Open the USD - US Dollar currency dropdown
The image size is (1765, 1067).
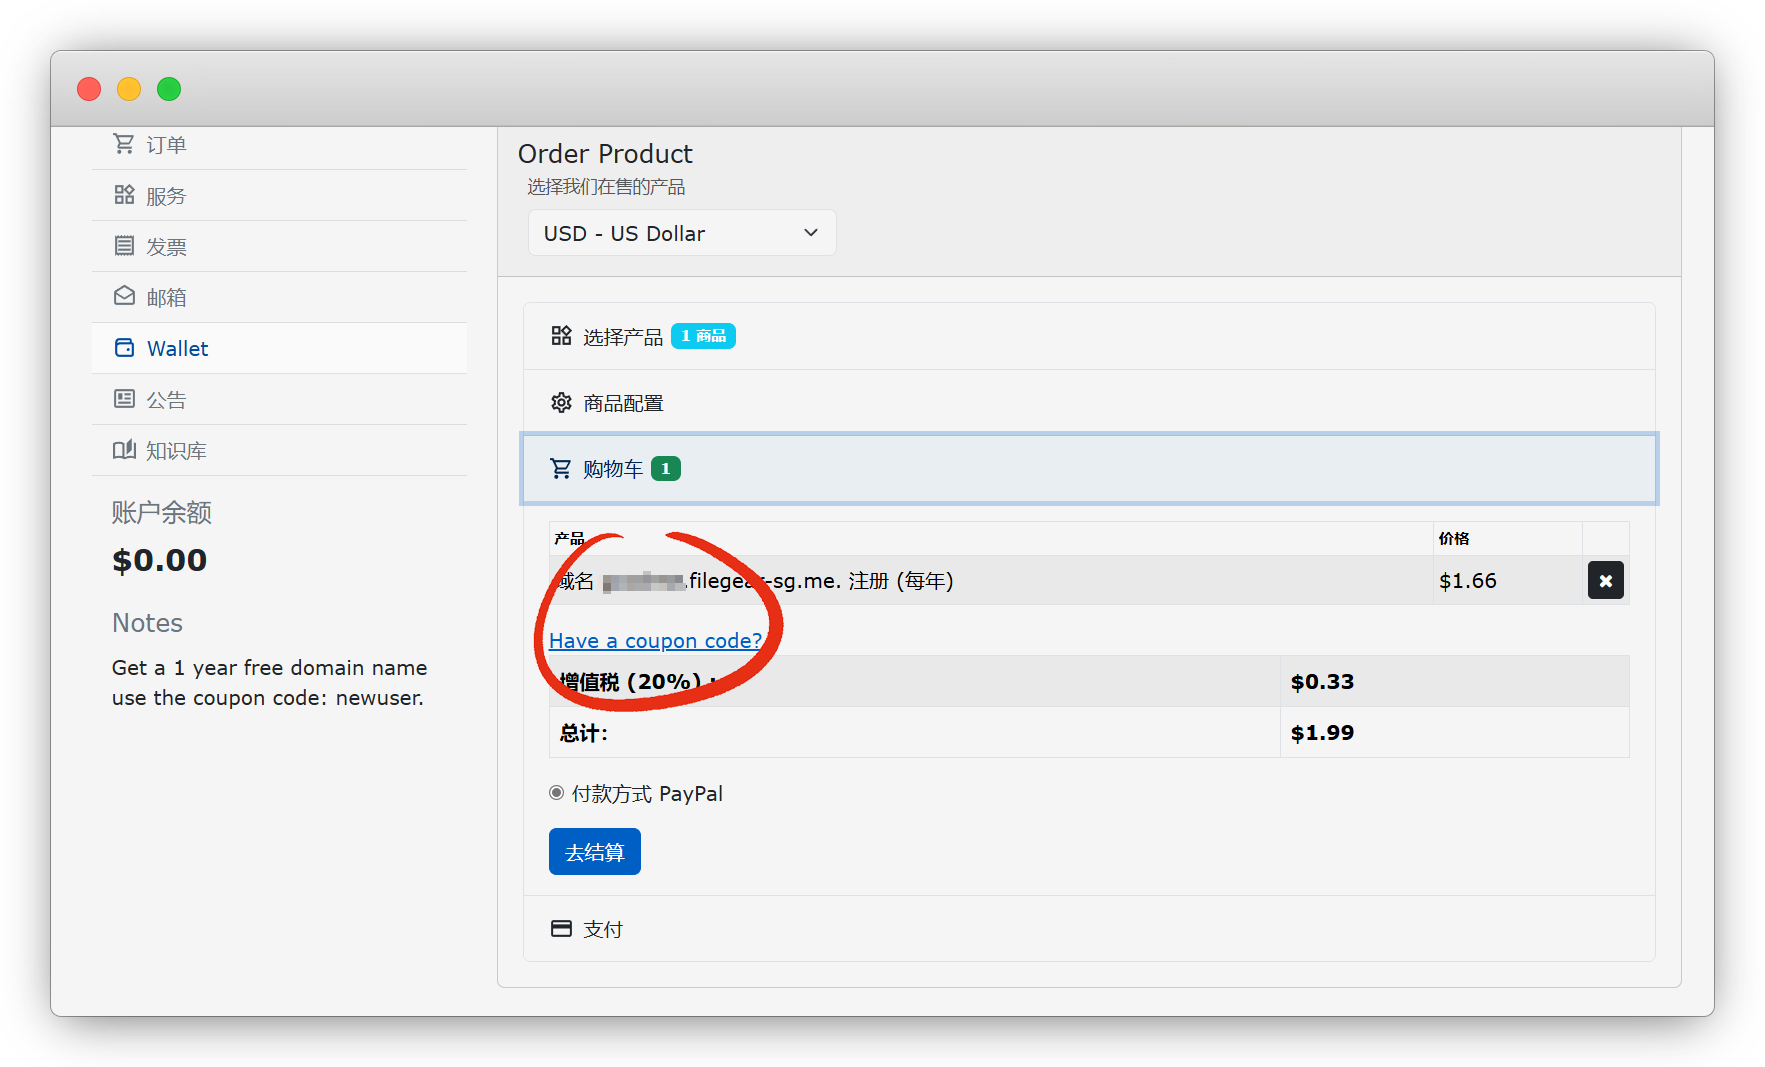click(681, 233)
